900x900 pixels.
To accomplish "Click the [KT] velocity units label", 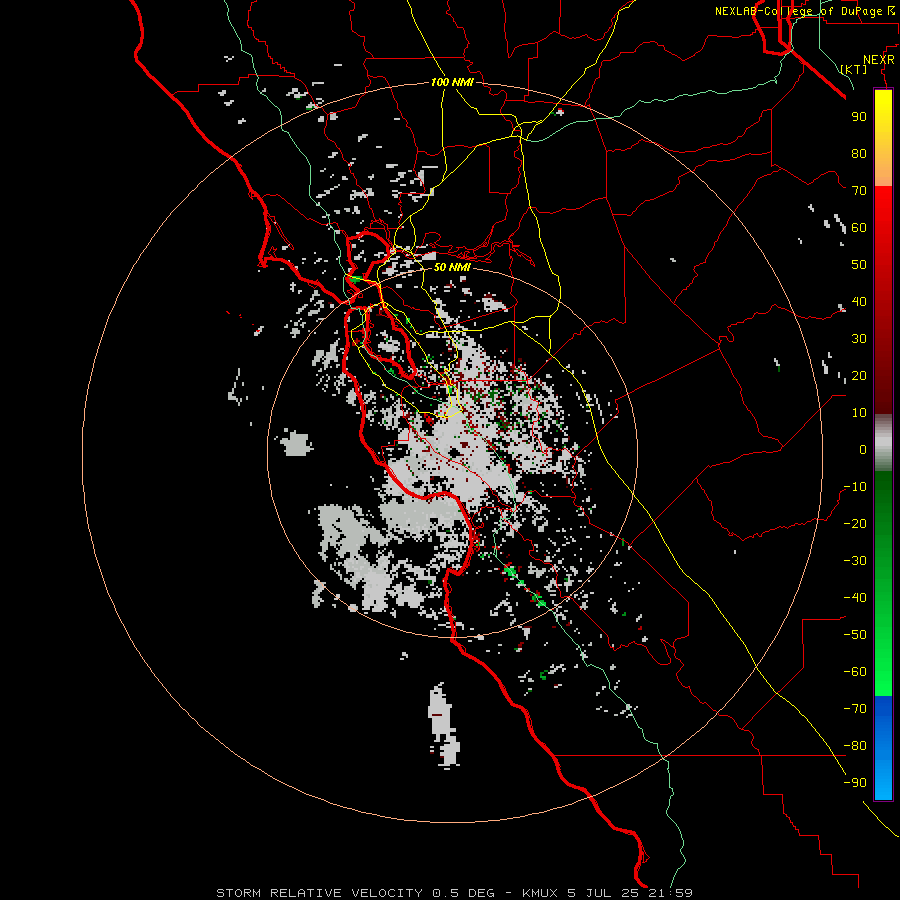I will point(854,69).
